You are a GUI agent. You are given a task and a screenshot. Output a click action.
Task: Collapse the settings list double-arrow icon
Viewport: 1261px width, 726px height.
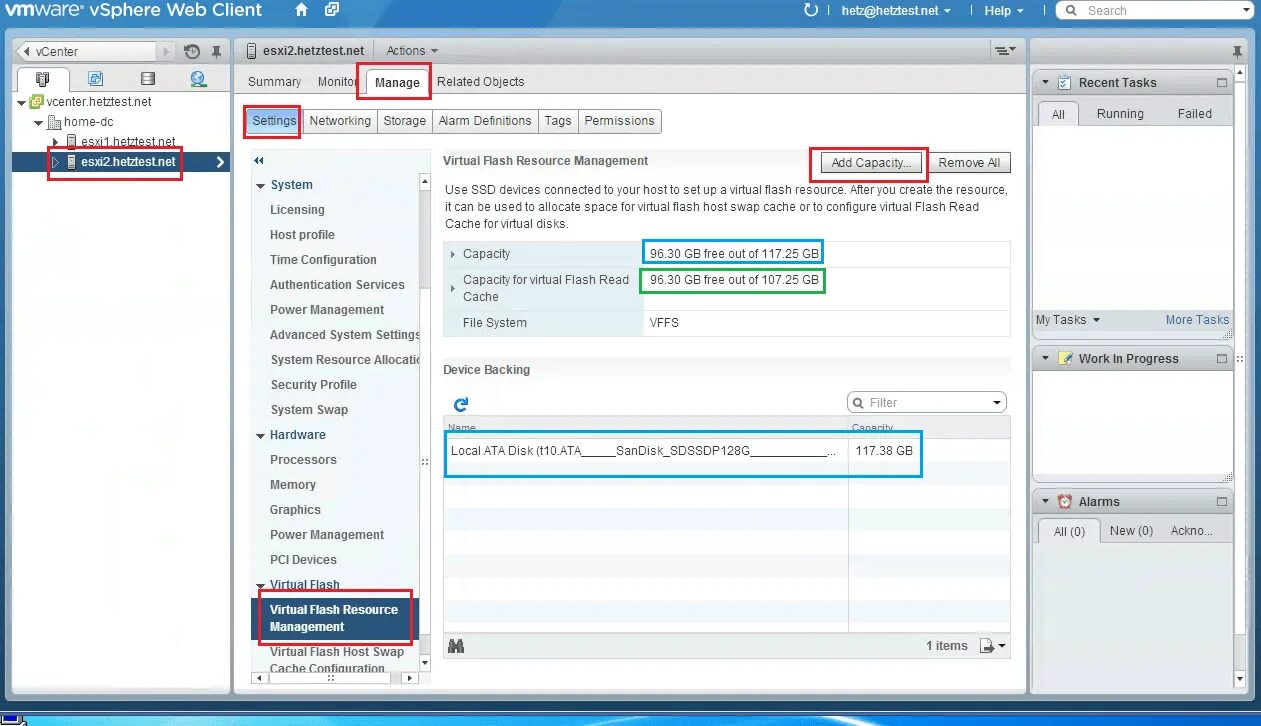tap(259, 160)
